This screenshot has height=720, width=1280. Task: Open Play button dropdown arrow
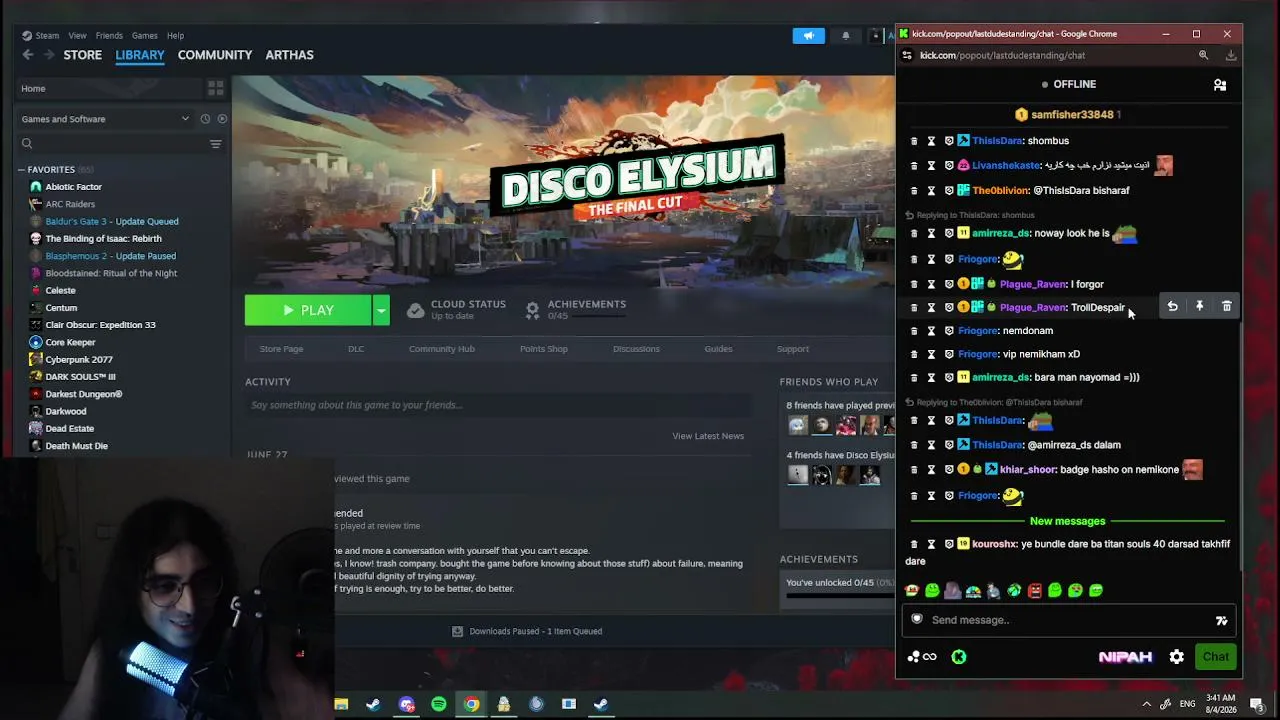[x=381, y=310]
